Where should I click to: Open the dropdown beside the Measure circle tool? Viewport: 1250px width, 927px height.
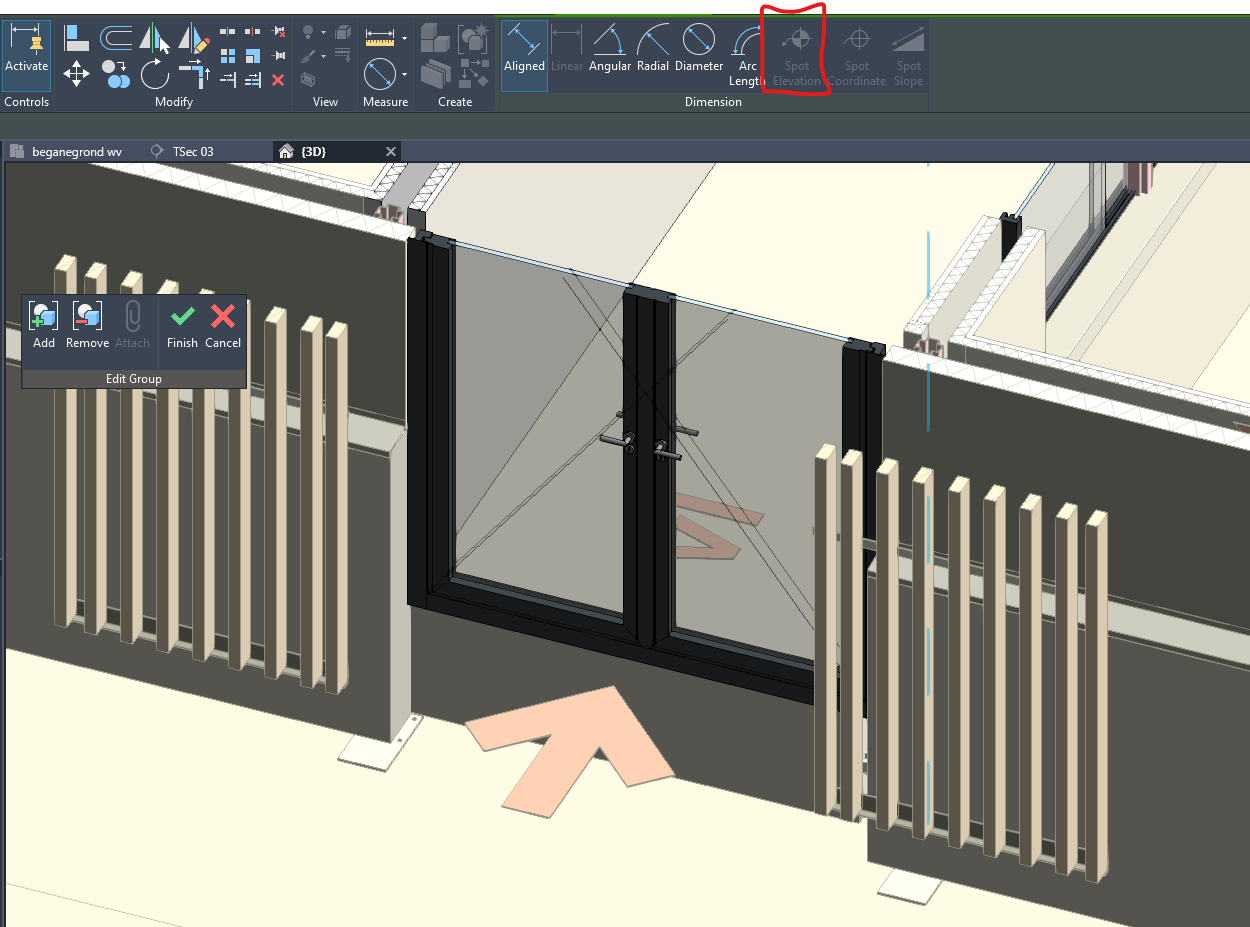pos(406,73)
